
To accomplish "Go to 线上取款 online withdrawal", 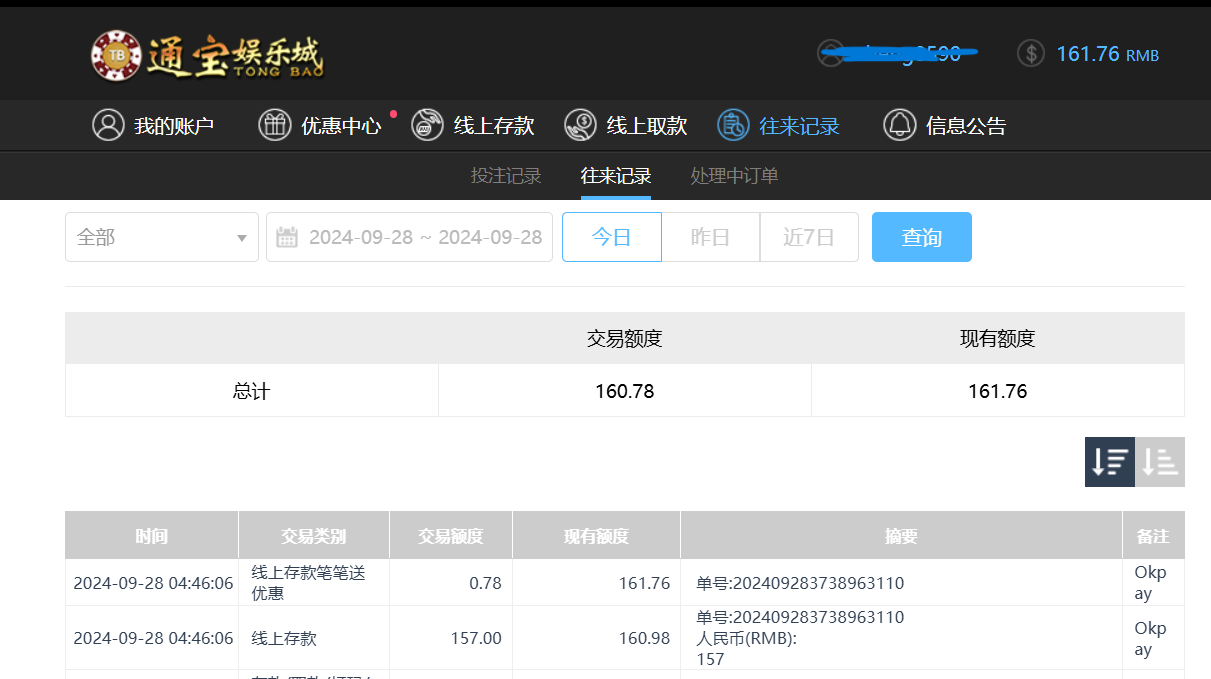I will 626,125.
